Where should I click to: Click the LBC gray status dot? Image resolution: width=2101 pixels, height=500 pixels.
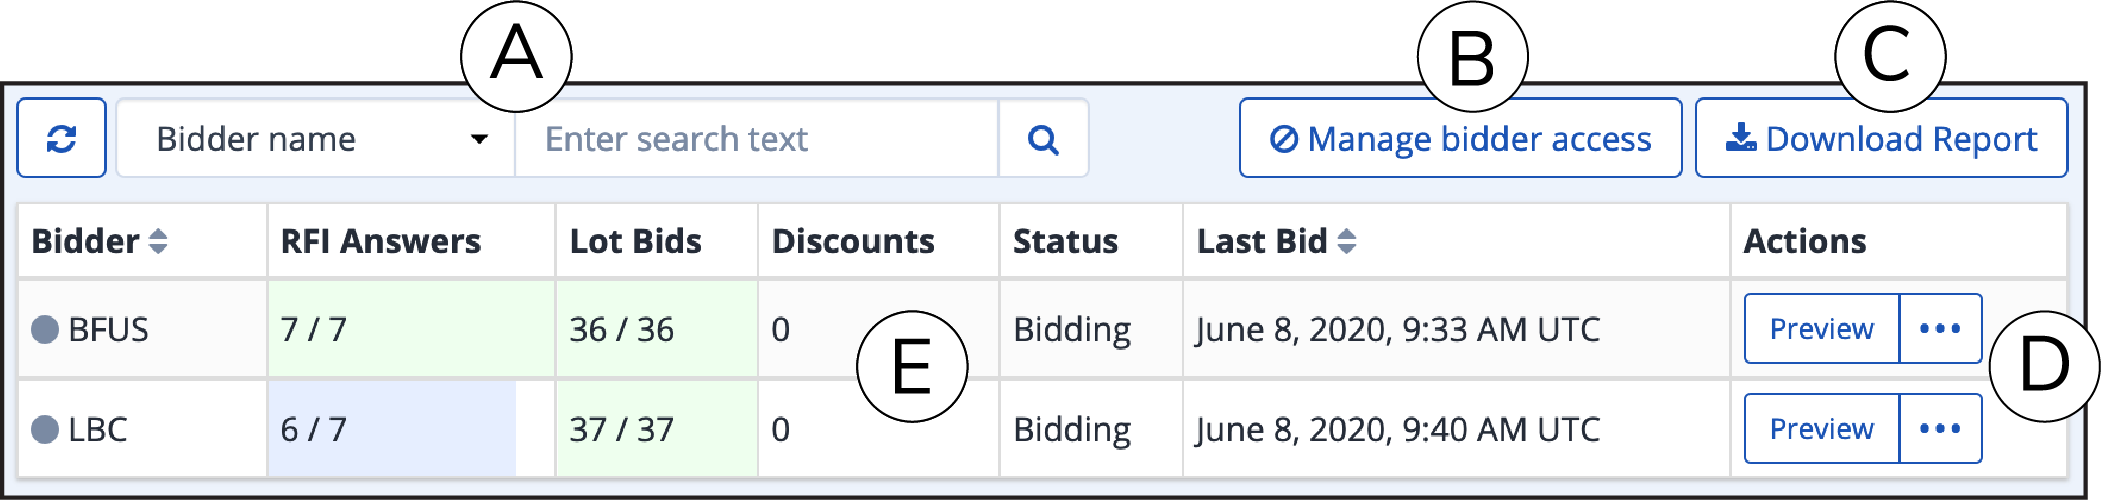coord(45,429)
